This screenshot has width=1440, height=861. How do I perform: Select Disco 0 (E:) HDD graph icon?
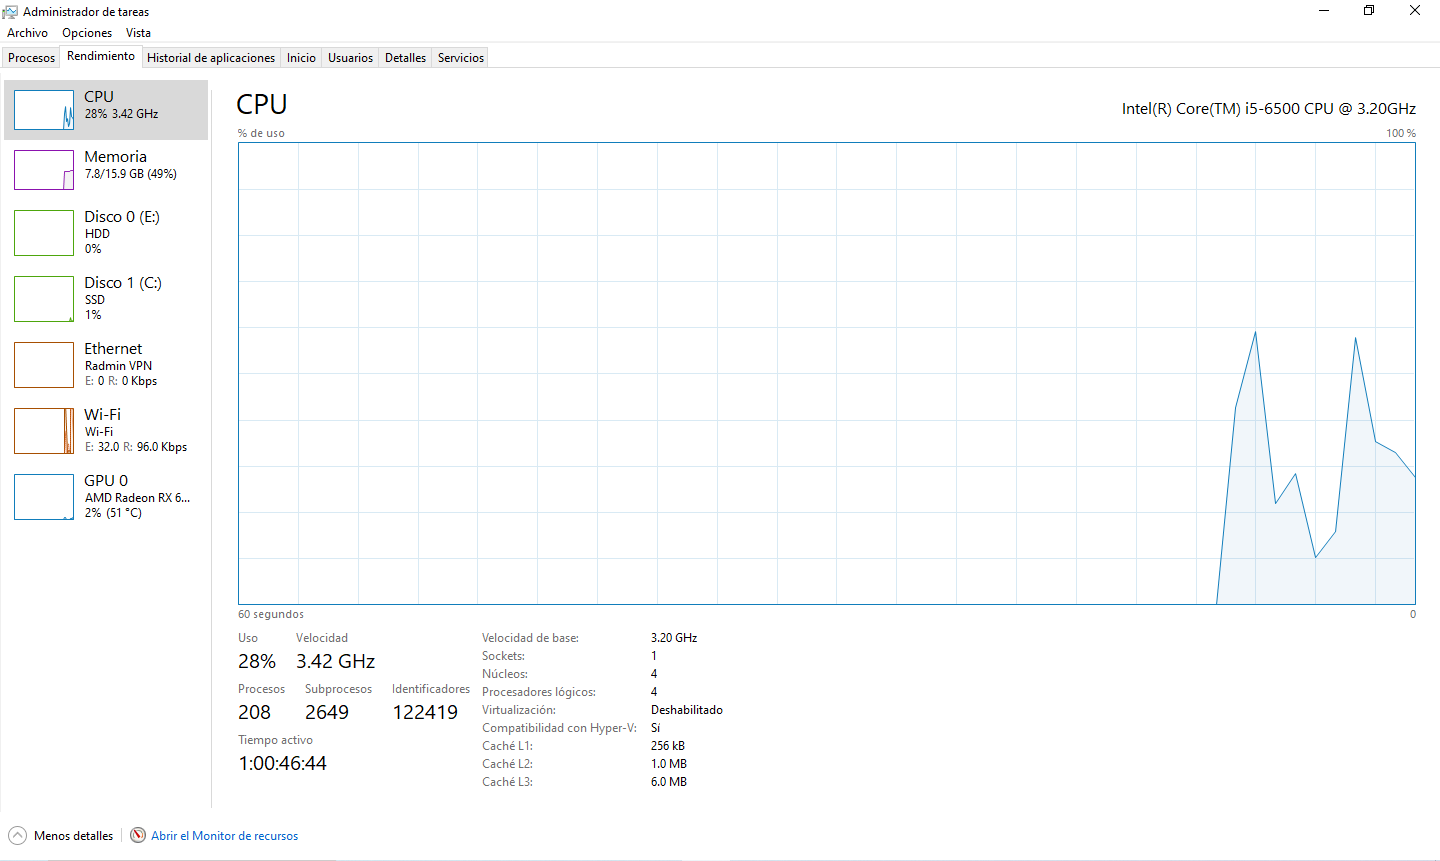coord(44,233)
